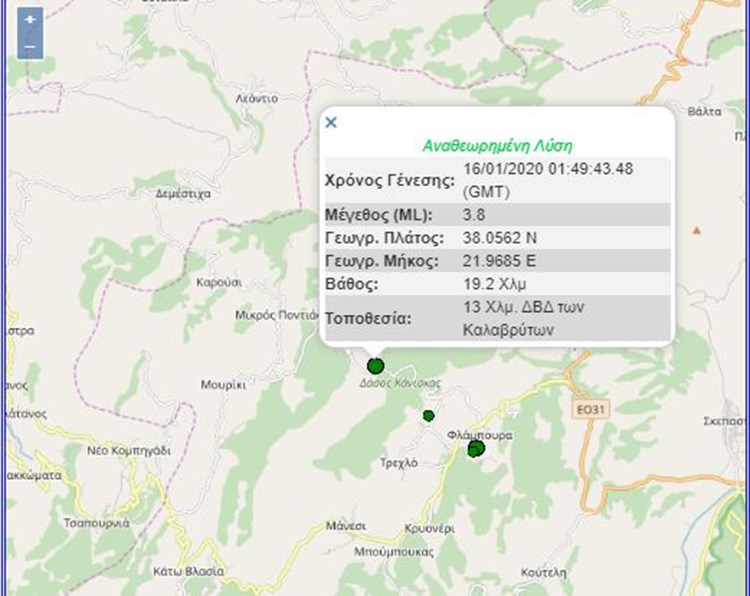Click the Αναθεωρημένη Λύση popup title
The width and height of the screenshot is (750, 596).
click(497, 145)
